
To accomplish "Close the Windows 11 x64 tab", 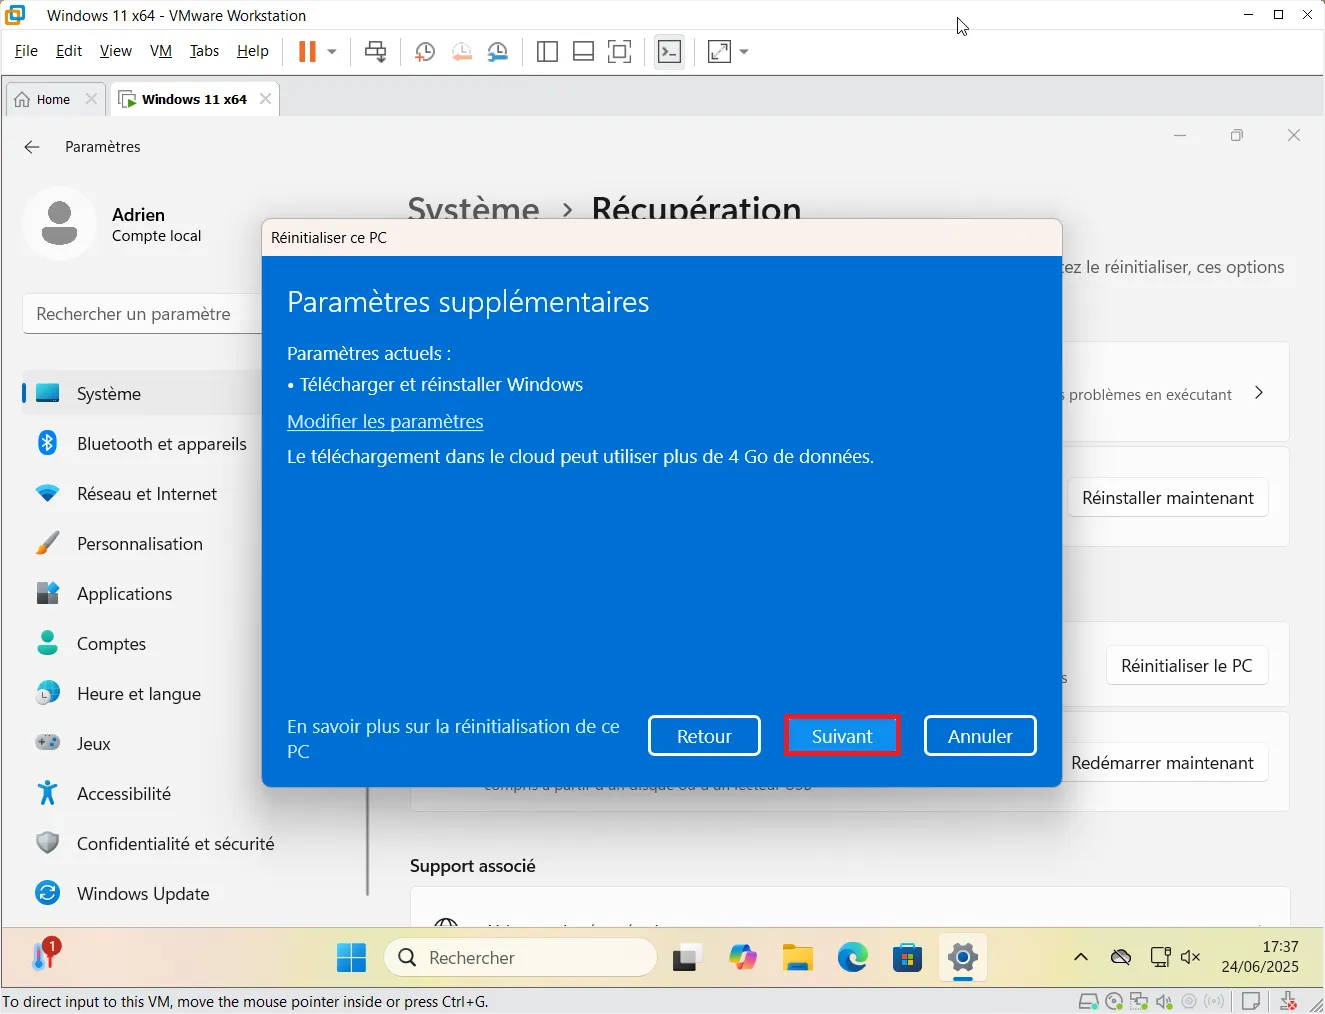I will [265, 99].
